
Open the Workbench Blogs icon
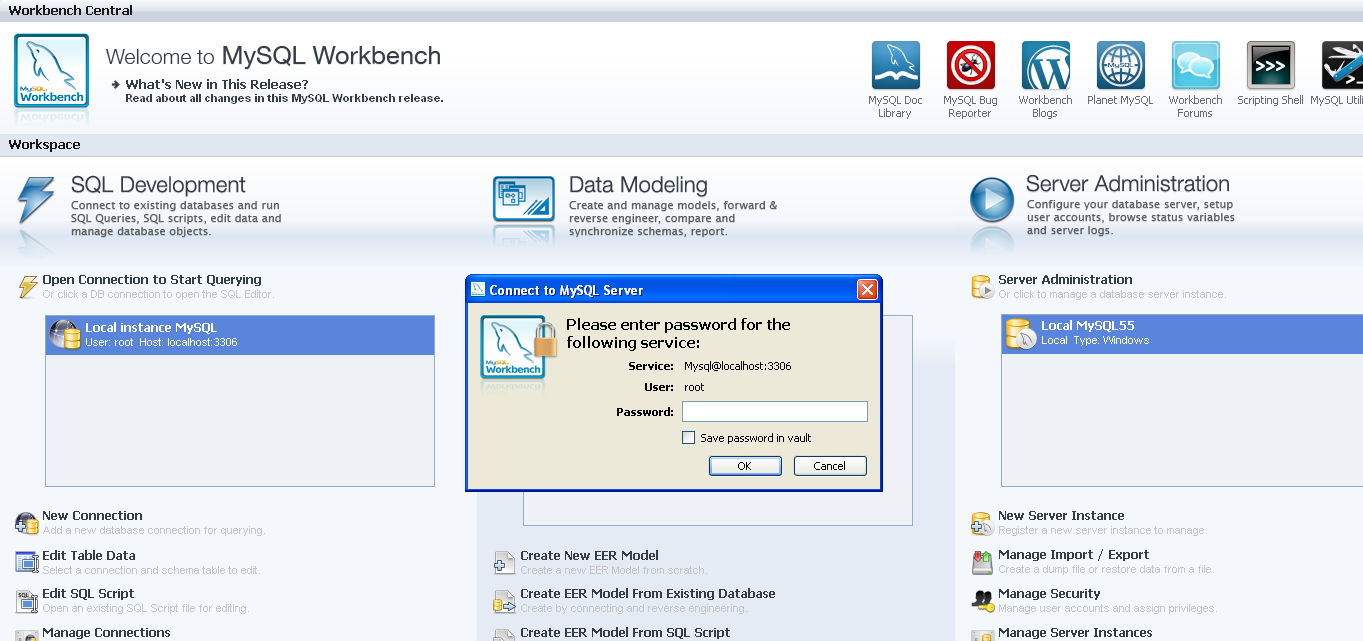[x=1045, y=66]
